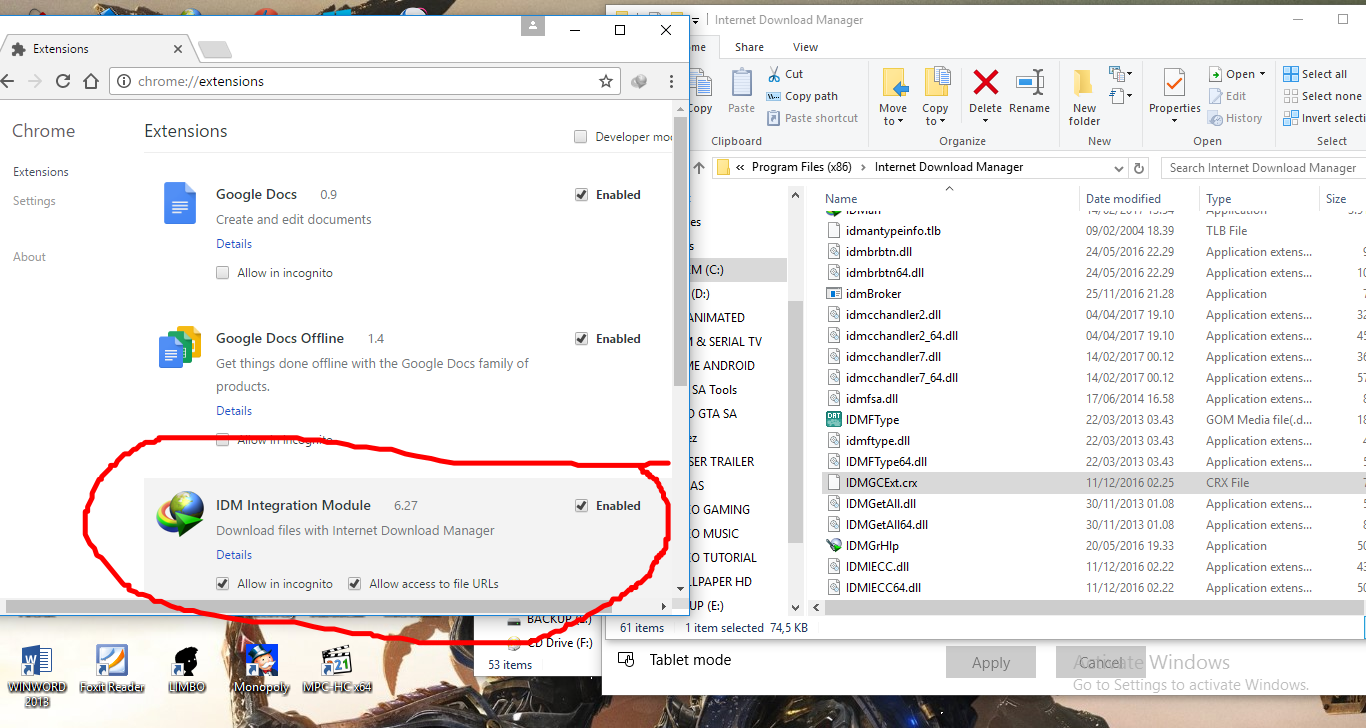Image resolution: width=1366 pixels, height=728 pixels.
Task: Open Properties dropdown arrow
Action: [1175, 121]
